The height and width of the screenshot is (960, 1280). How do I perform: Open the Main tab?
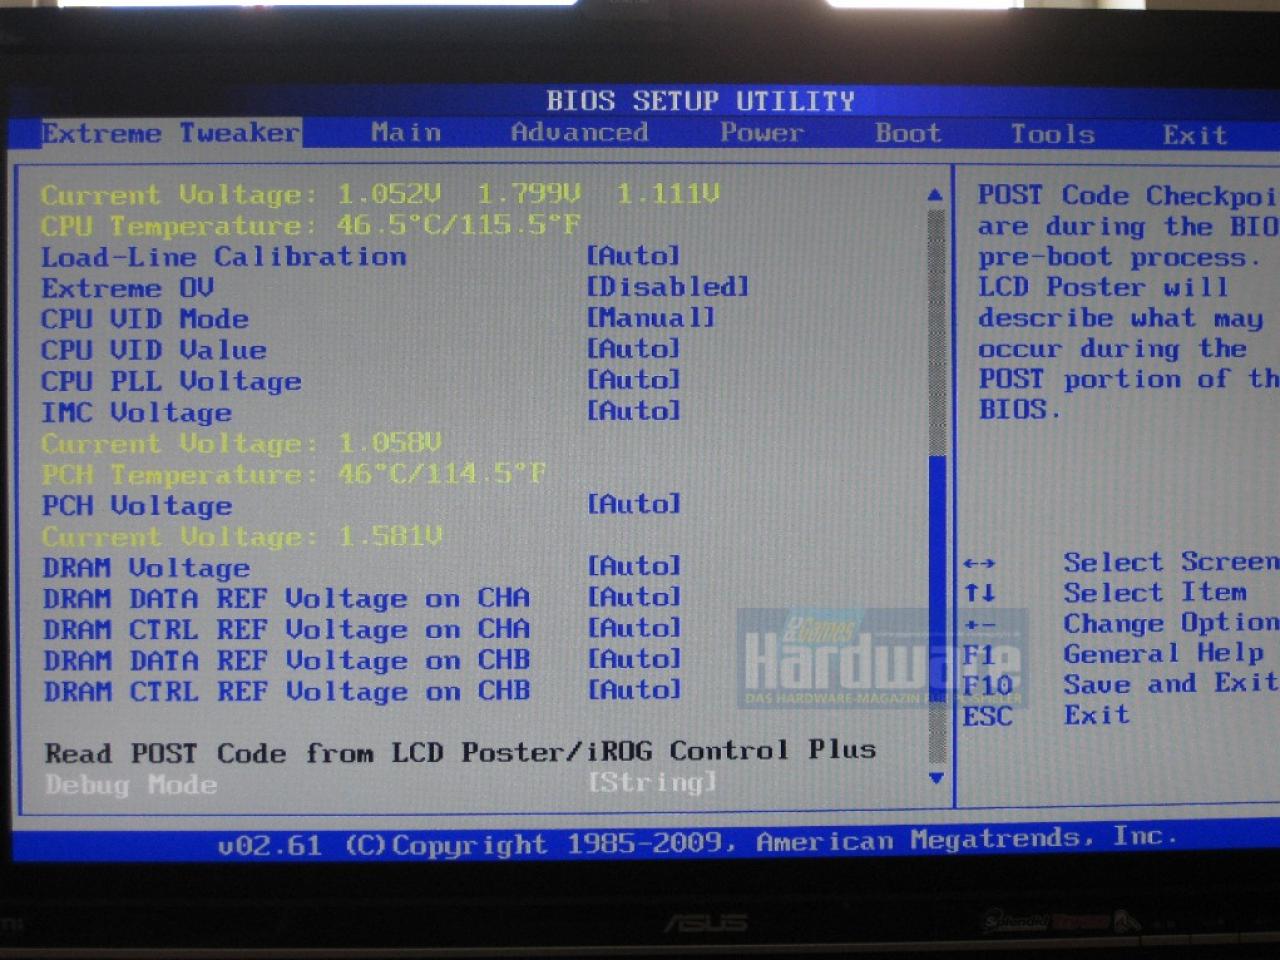(x=406, y=132)
